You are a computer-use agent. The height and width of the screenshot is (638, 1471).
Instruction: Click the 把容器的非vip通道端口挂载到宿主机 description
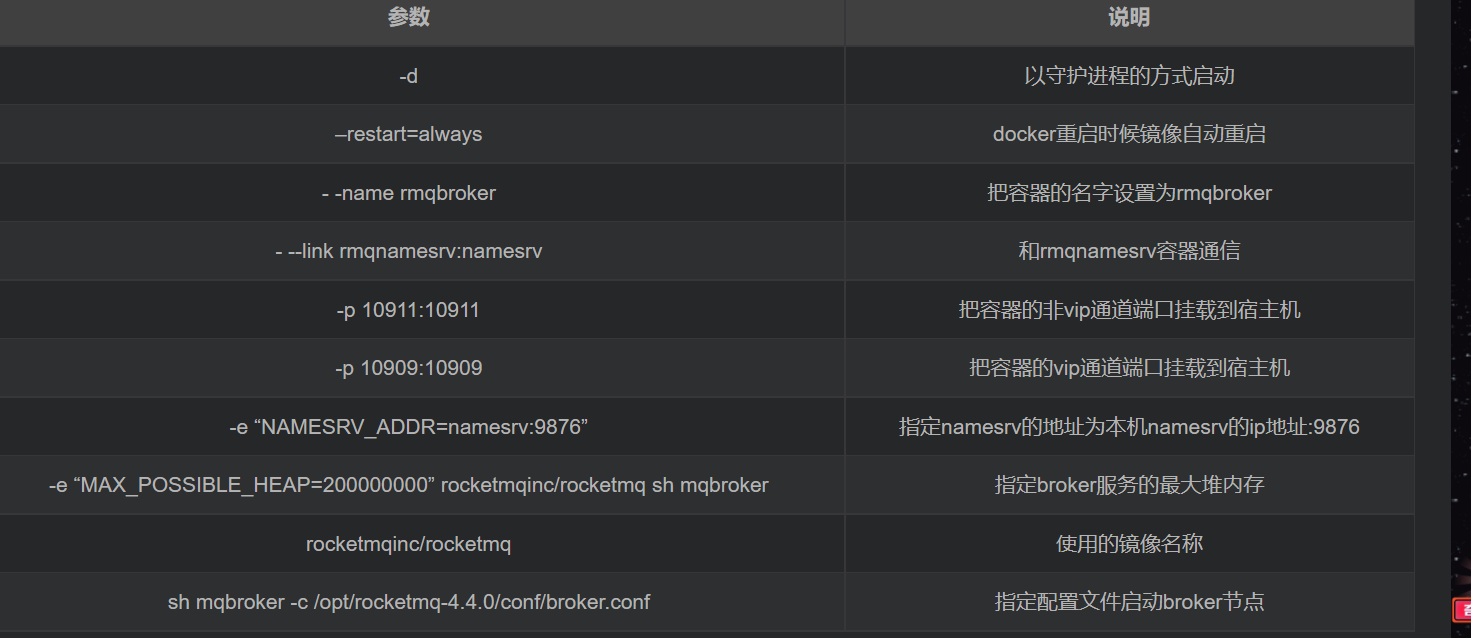coord(1129,310)
